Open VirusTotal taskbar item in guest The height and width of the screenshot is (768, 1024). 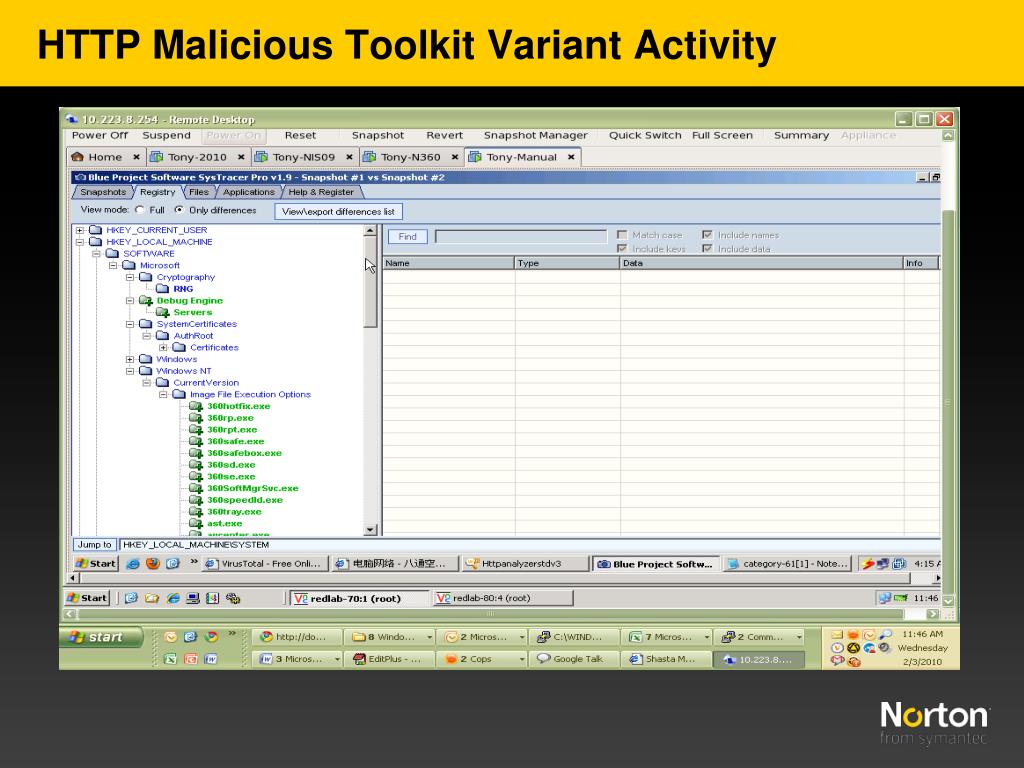coord(263,564)
